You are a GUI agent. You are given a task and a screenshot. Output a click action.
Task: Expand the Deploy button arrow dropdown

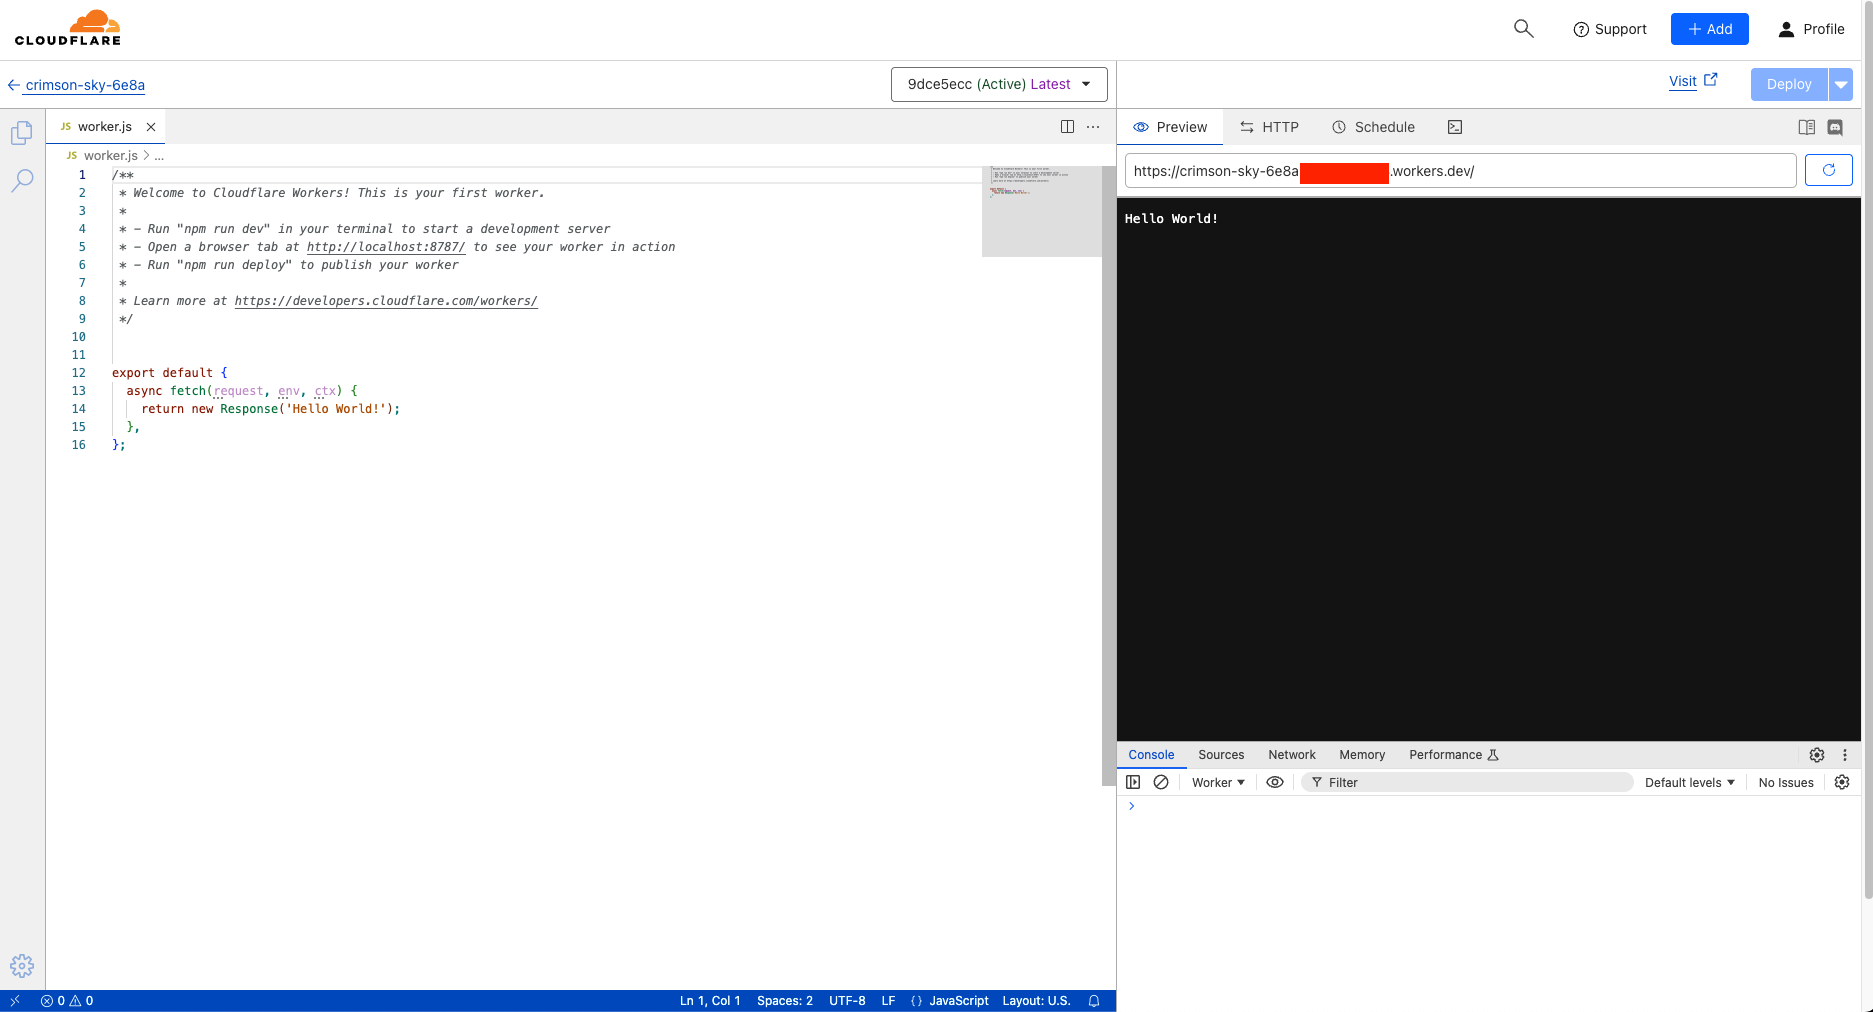pyautogui.click(x=1840, y=85)
